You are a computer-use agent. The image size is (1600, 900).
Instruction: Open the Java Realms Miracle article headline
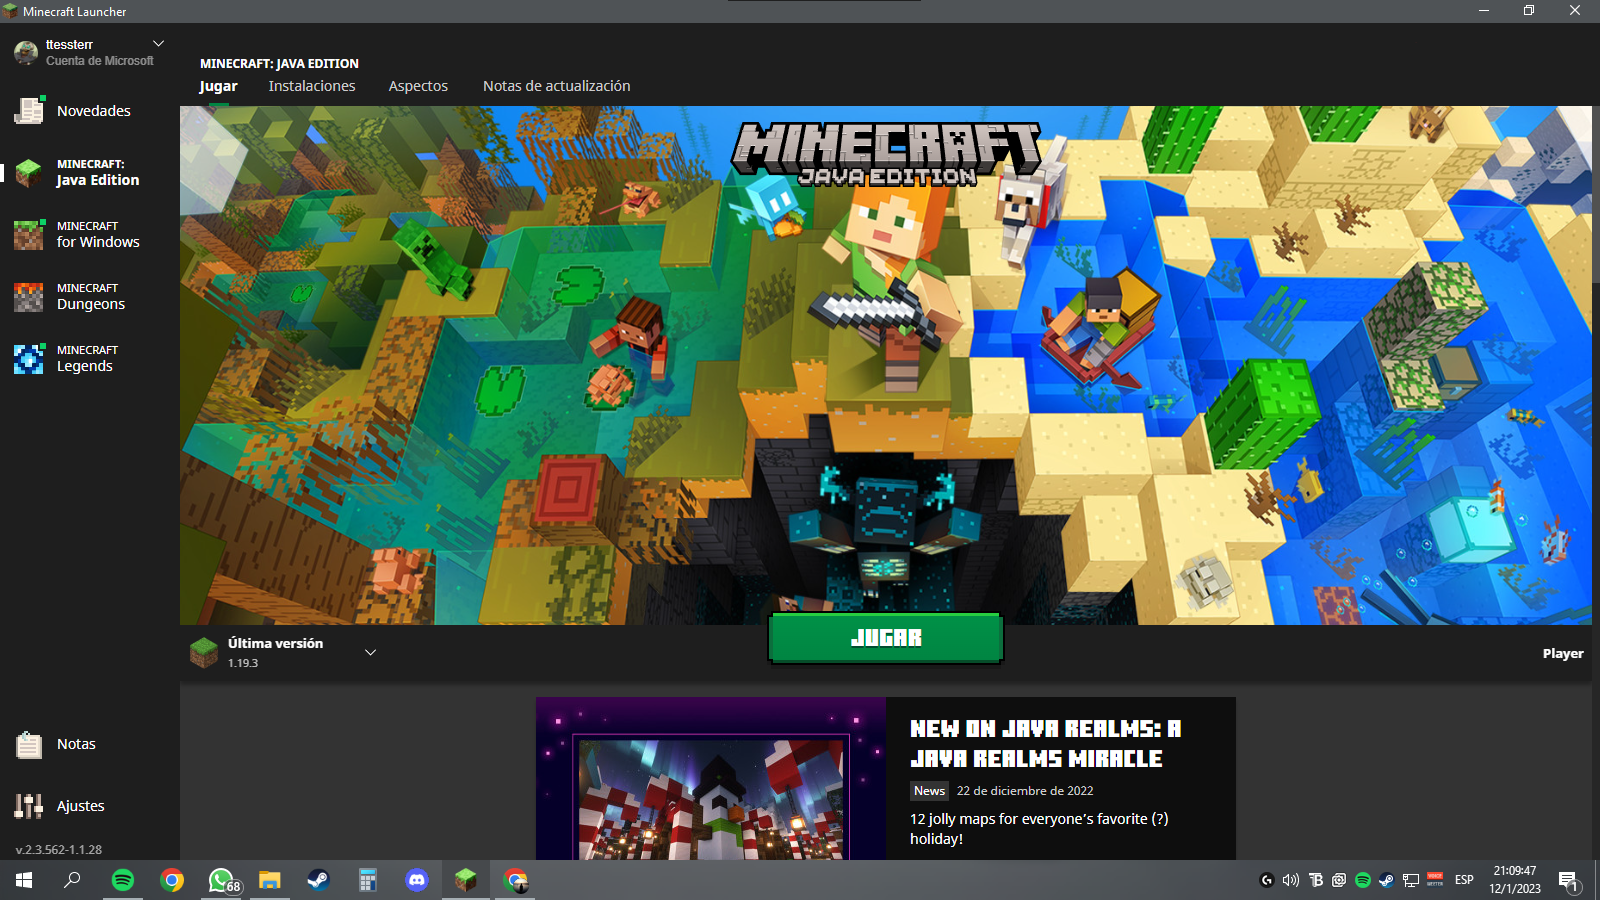[1044, 743]
